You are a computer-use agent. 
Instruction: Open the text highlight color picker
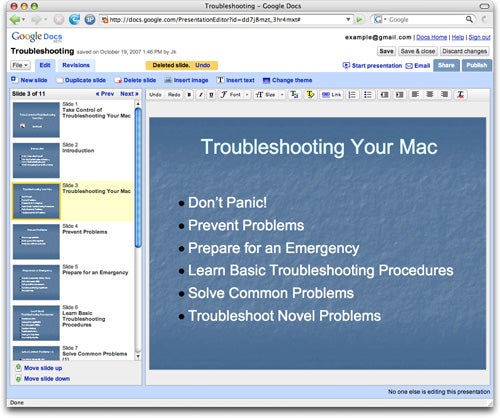[310, 95]
